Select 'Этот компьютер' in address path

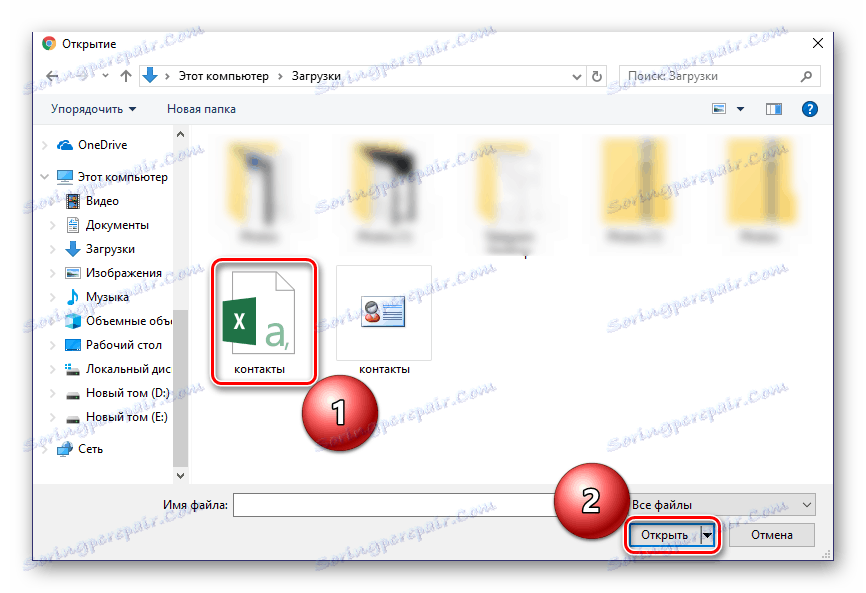223,76
